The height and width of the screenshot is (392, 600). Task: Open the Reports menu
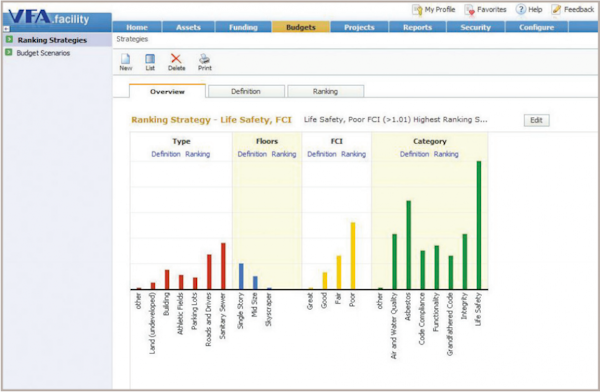(x=417, y=27)
